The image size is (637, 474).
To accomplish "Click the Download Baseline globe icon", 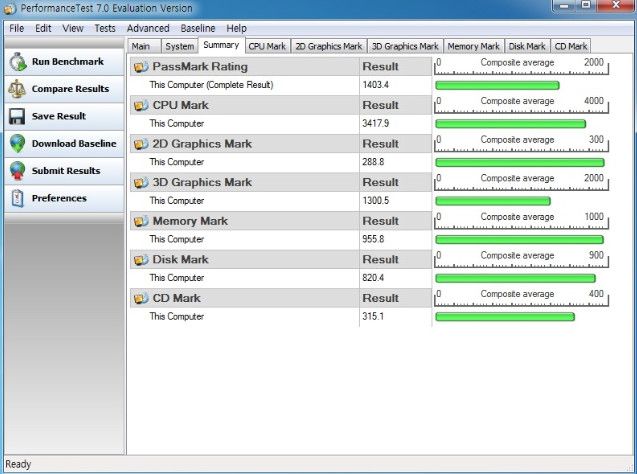I will (x=17, y=144).
